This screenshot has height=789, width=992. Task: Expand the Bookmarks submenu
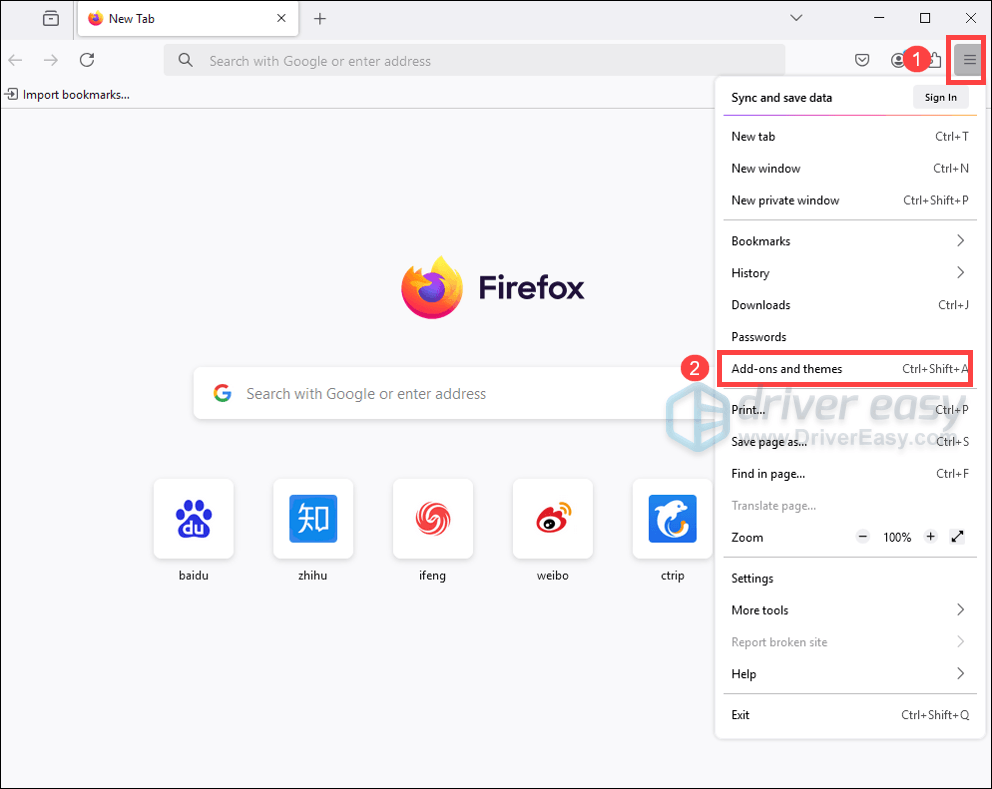850,241
